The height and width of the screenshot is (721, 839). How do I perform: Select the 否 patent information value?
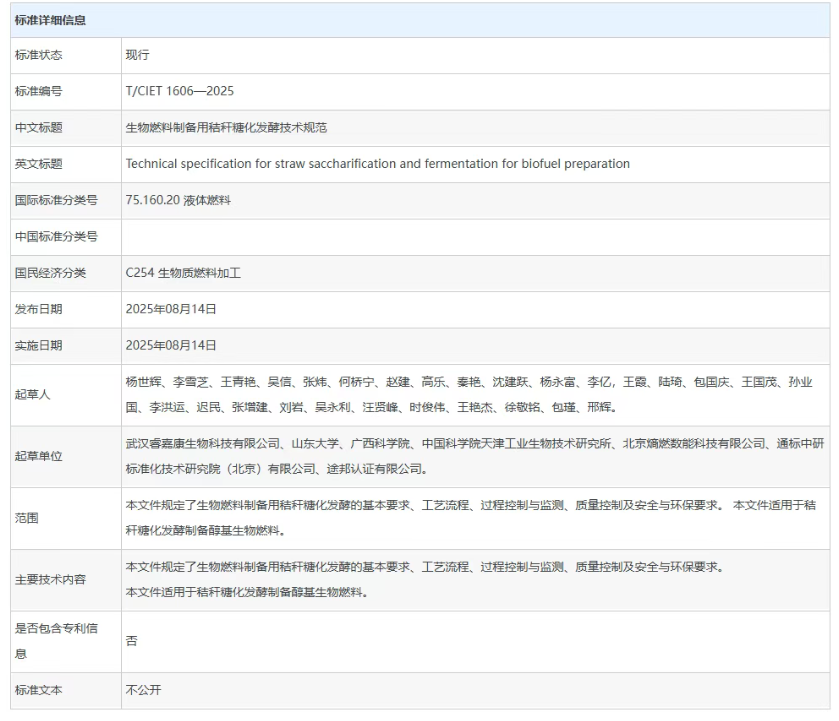click(x=131, y=641)
